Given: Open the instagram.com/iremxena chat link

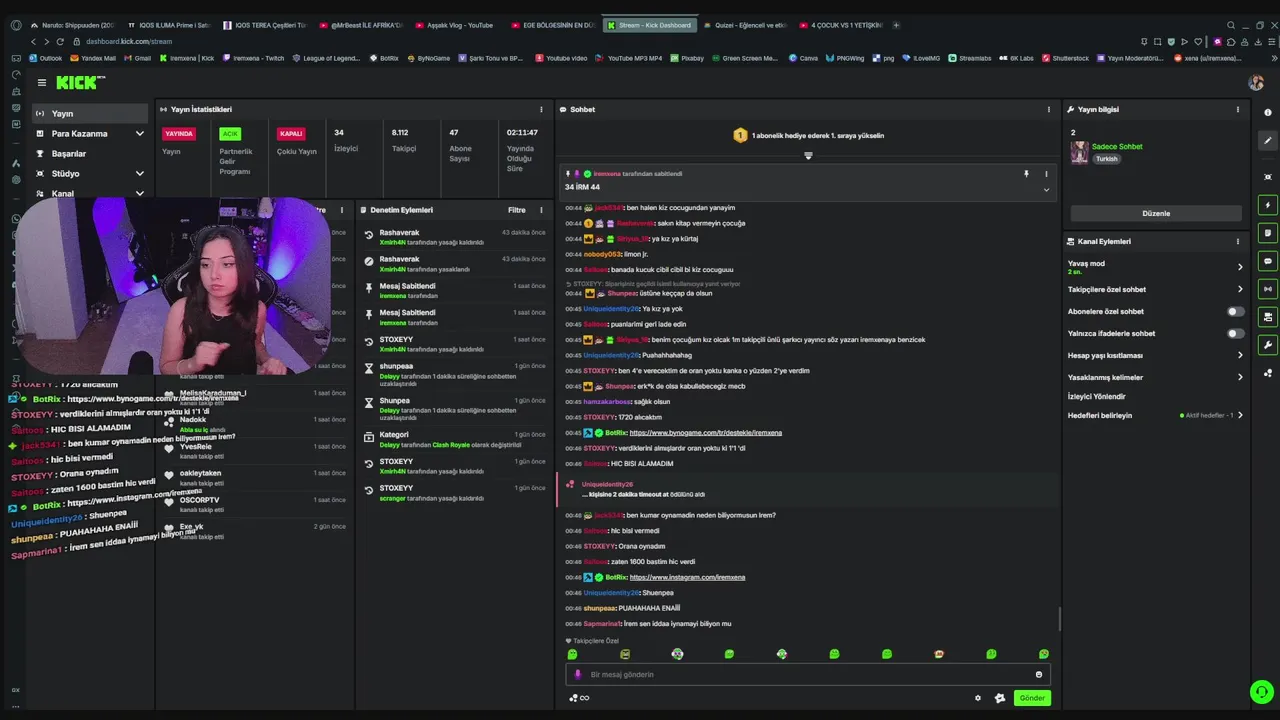Looking at the screenshot, I should [x=687, y=577].
